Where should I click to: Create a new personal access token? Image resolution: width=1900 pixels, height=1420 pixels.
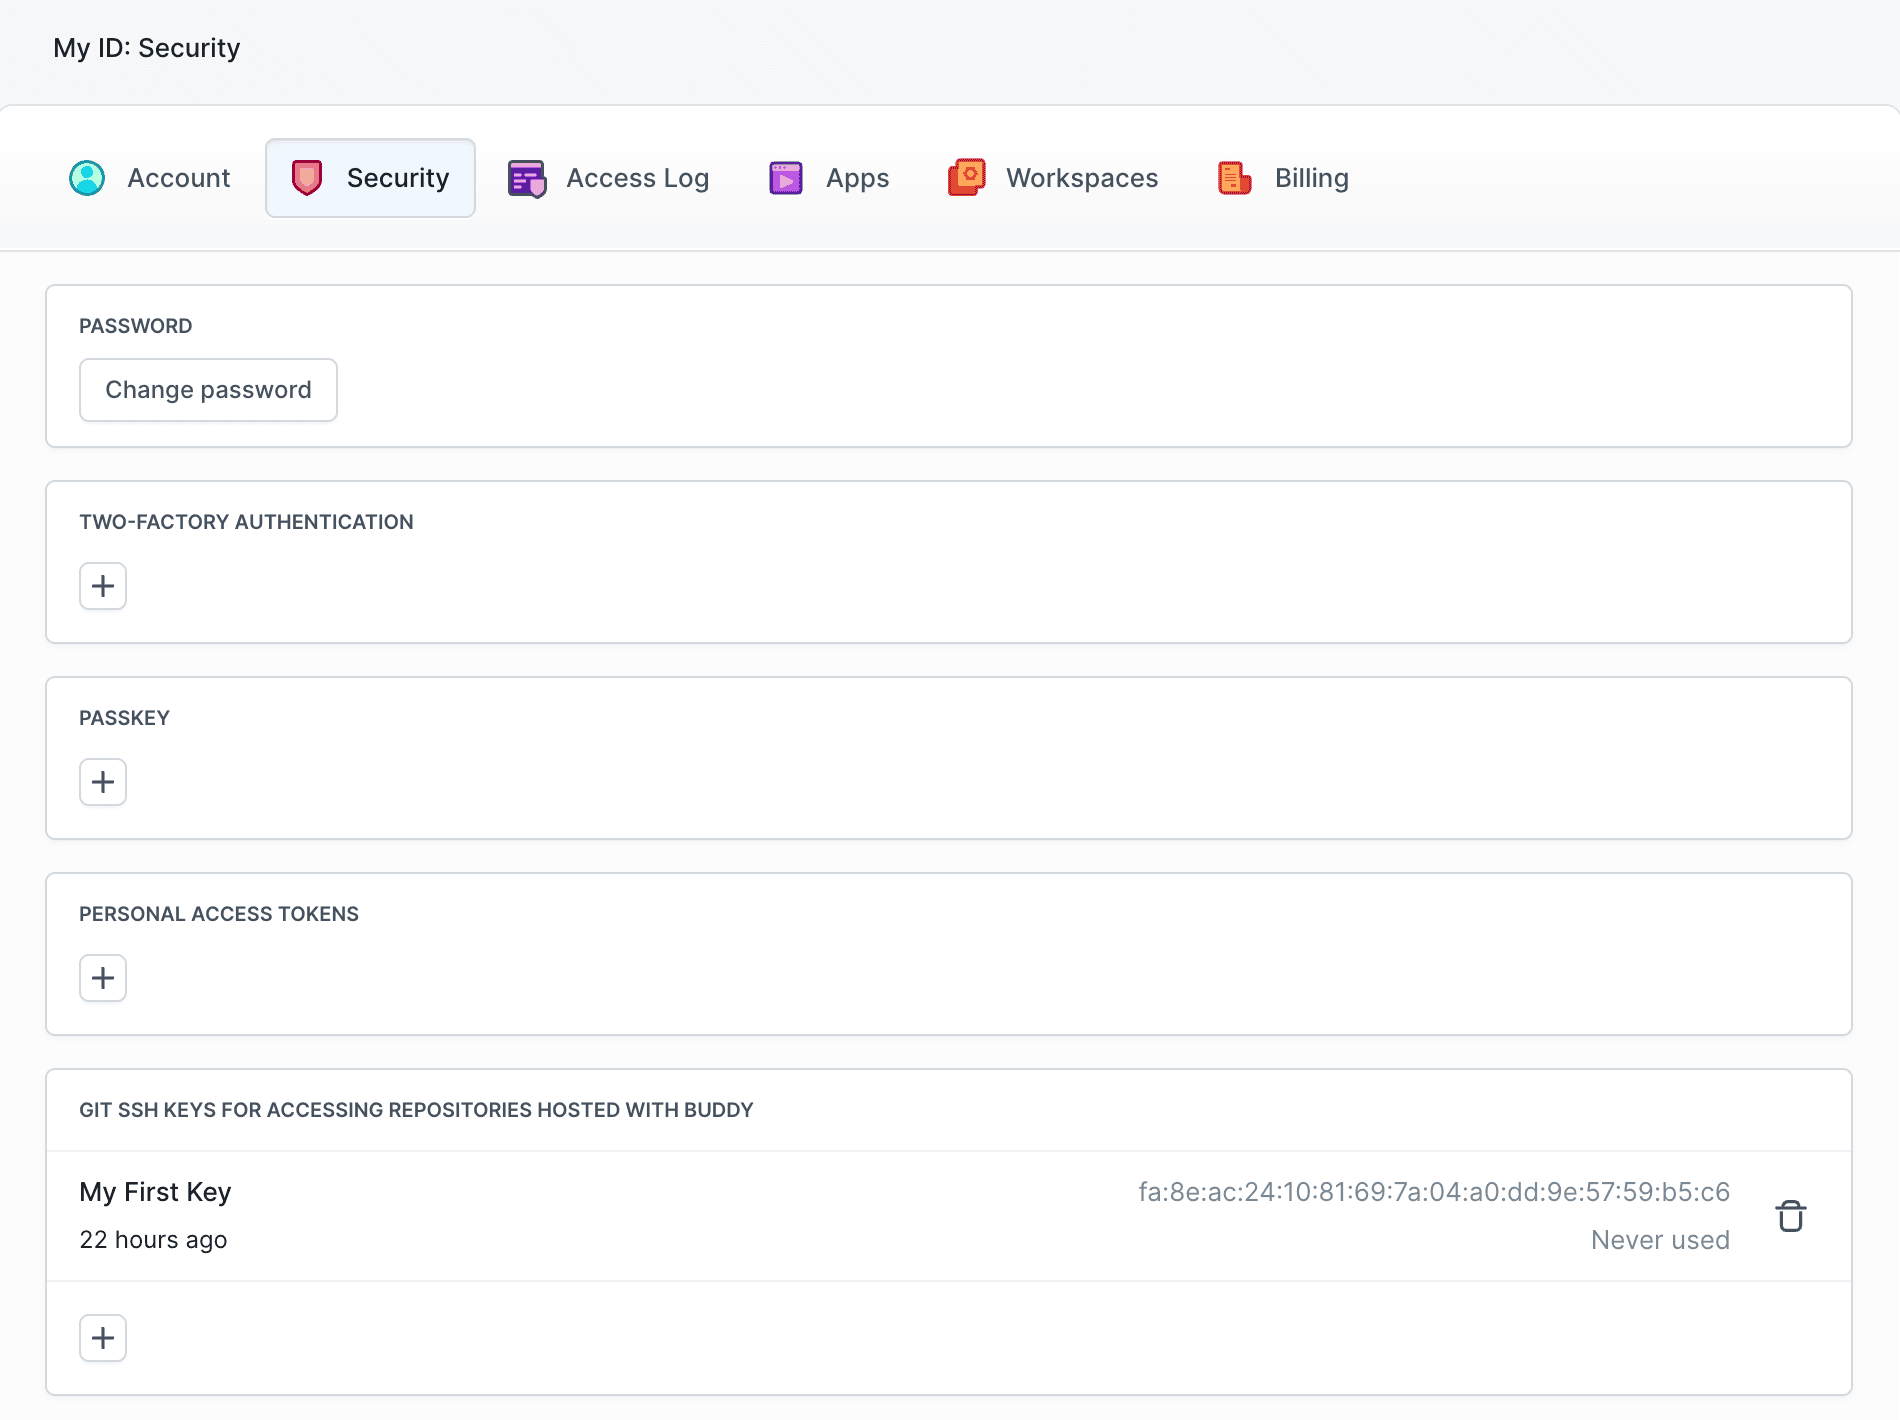[103, 978]
